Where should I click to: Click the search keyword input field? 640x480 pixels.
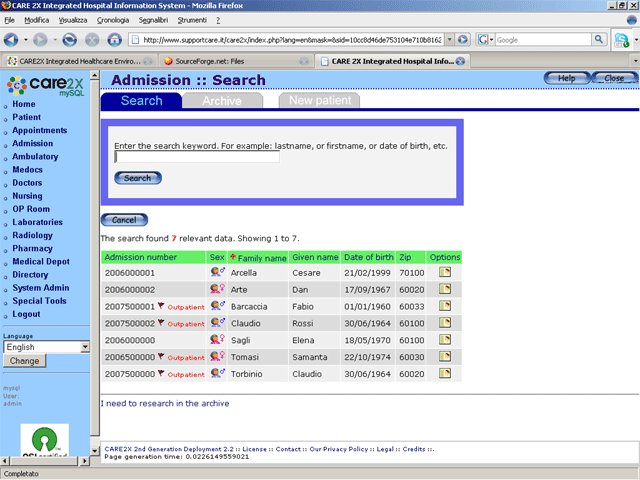coord(197,157)
